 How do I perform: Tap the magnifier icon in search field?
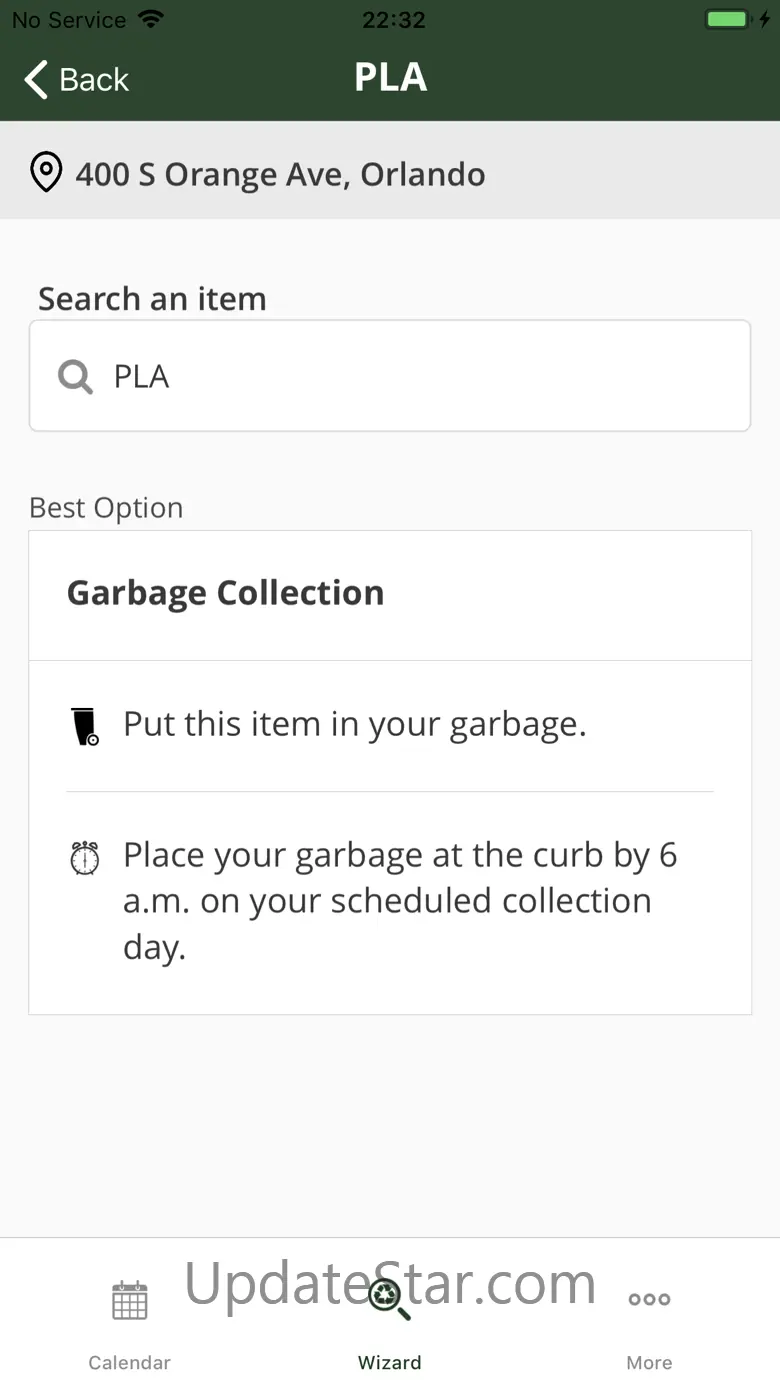(75, 377)
